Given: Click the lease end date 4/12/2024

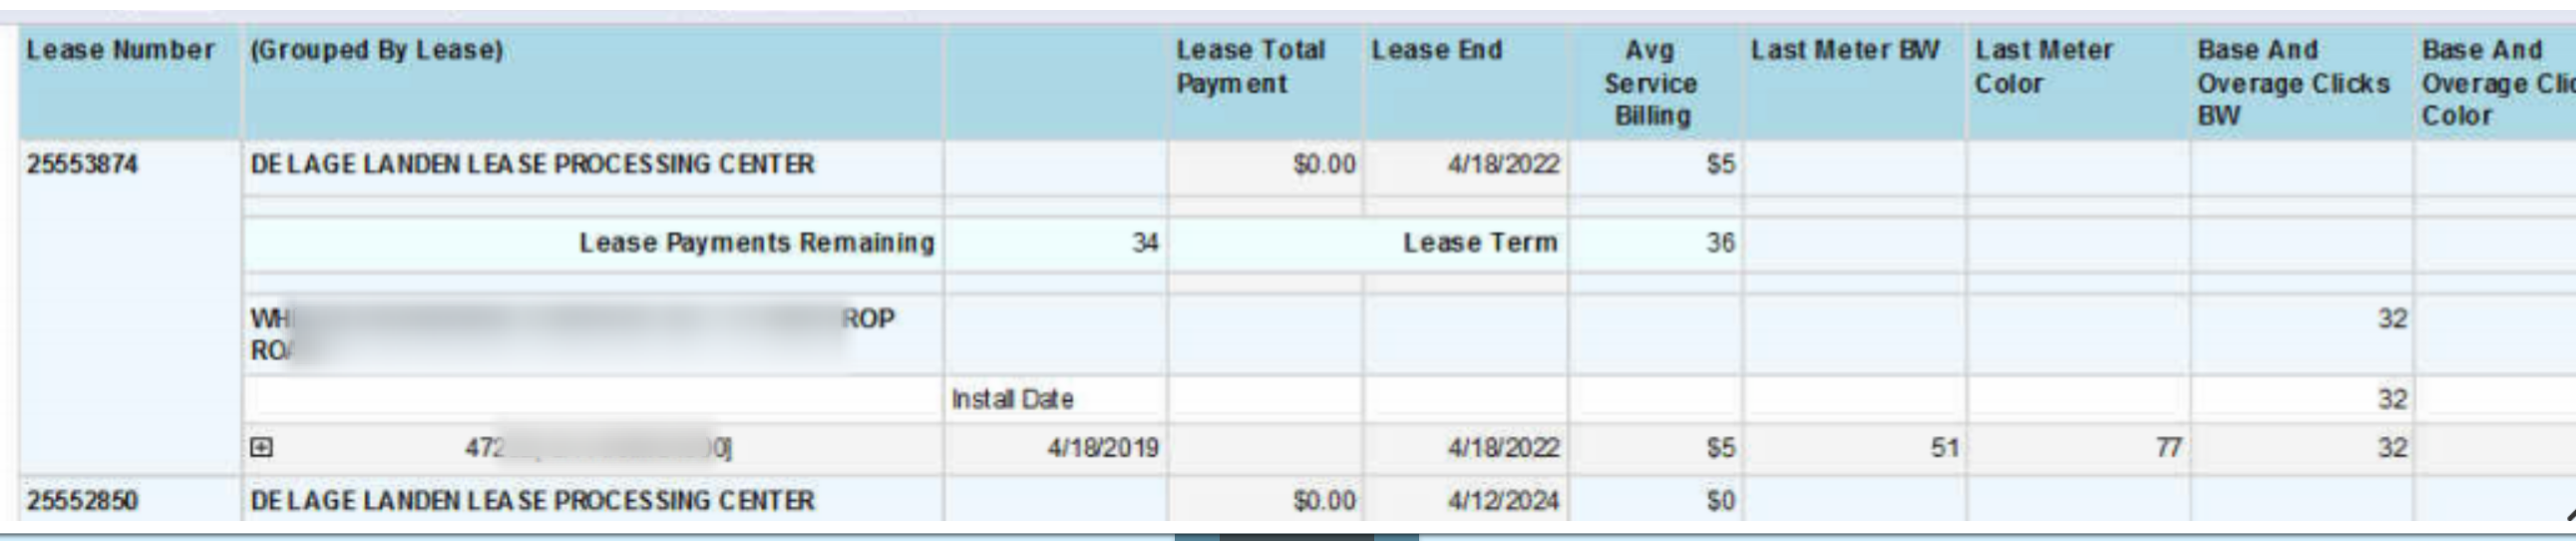Looking at the screenshot, I should click(1503, 500).
